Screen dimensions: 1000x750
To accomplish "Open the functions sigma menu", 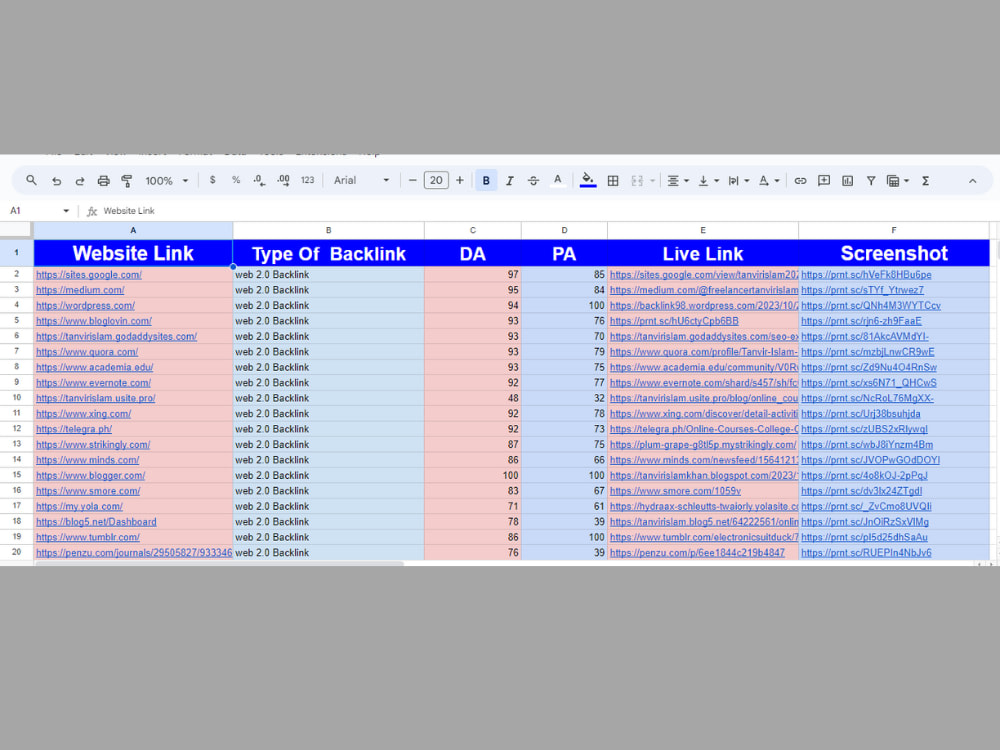I will (925, 181).
